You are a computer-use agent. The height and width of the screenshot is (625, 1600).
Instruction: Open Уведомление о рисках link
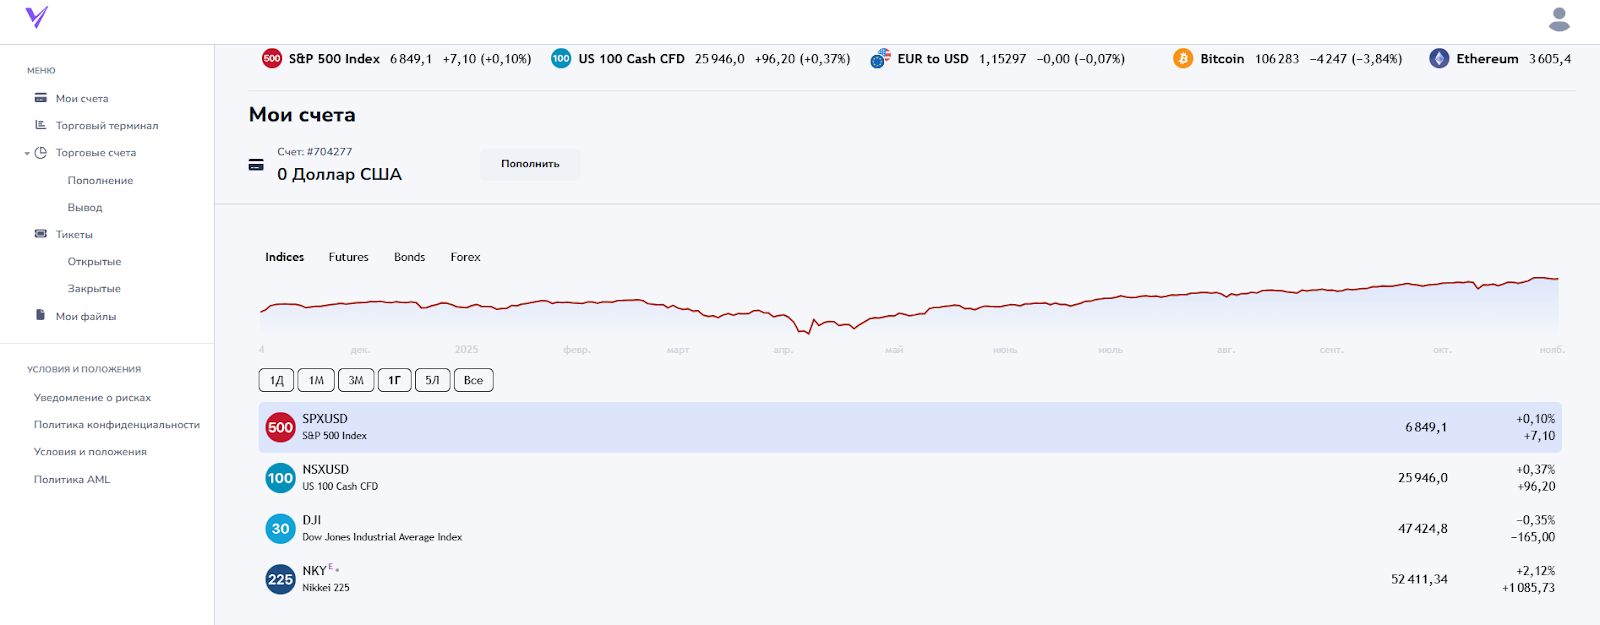(x=92, y=397)
